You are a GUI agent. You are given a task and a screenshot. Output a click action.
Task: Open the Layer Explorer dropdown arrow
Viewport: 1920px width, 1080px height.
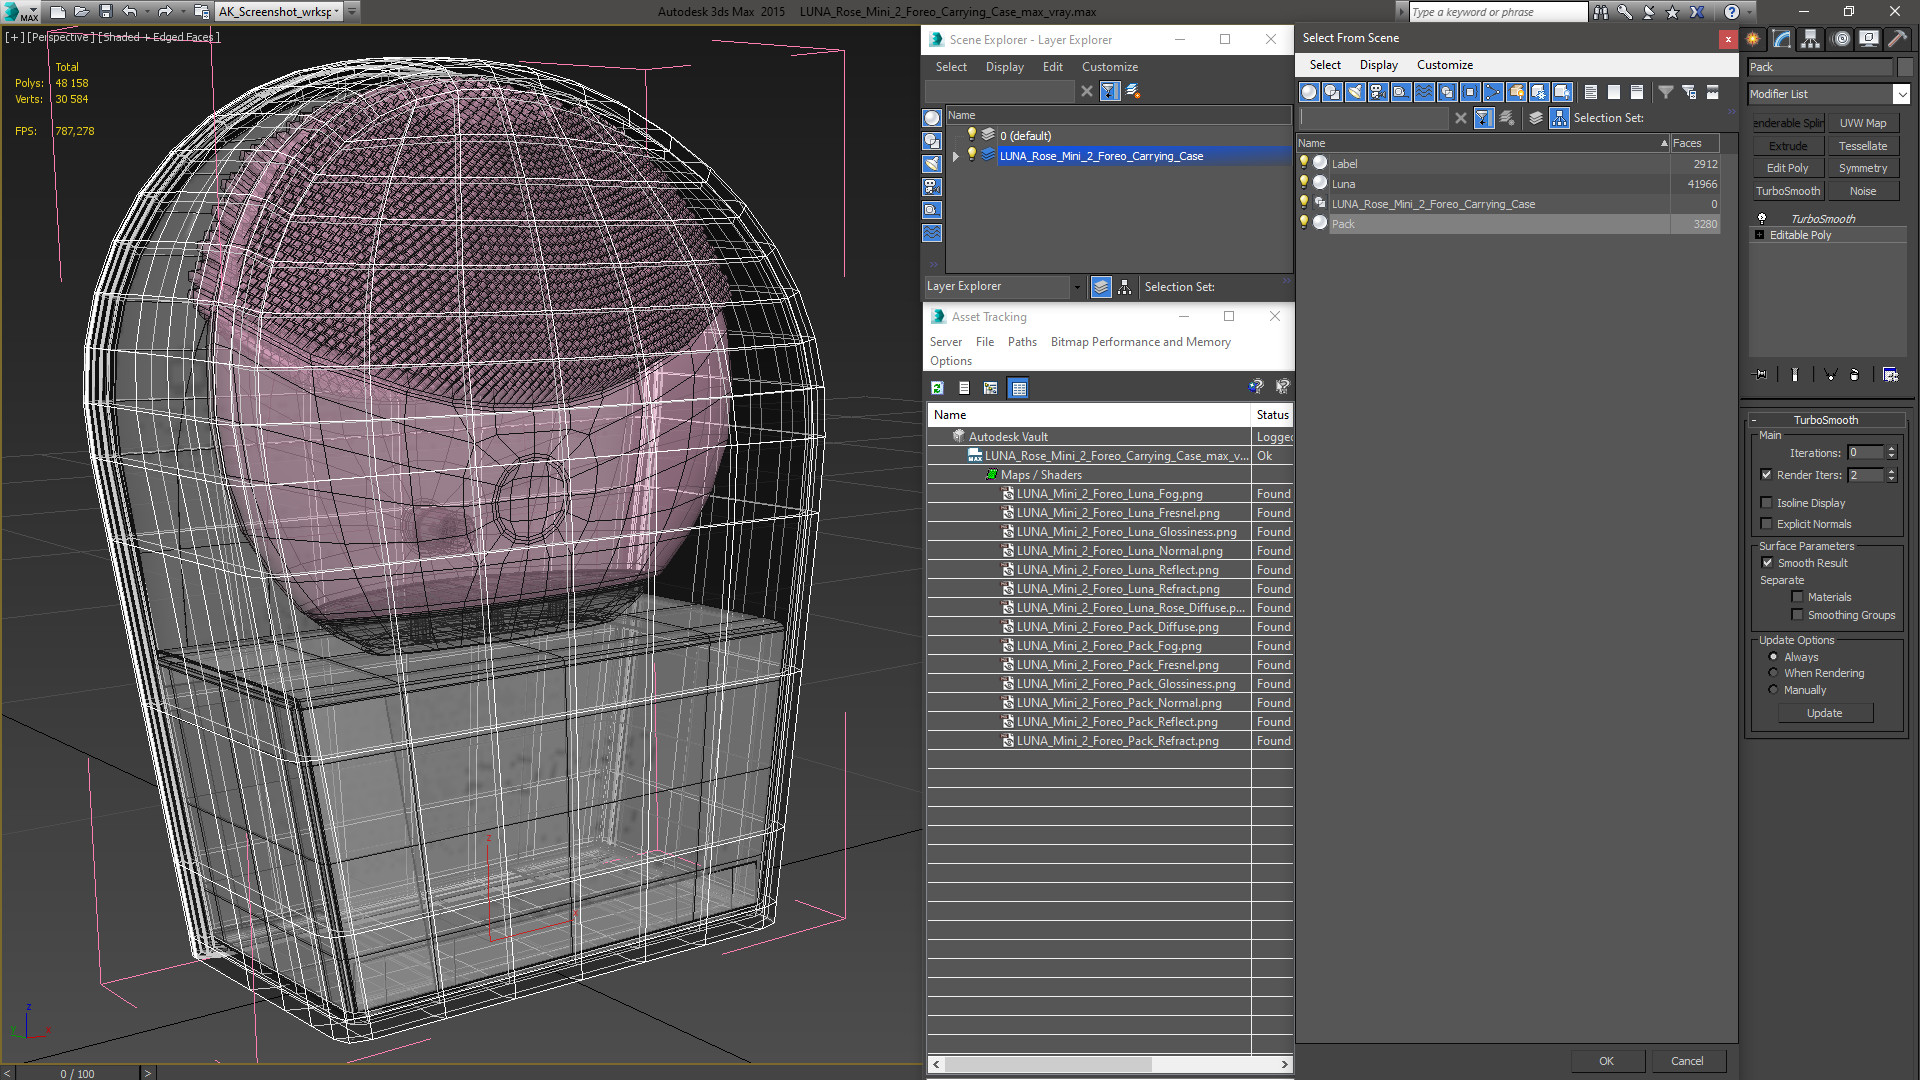point(1077,287)
